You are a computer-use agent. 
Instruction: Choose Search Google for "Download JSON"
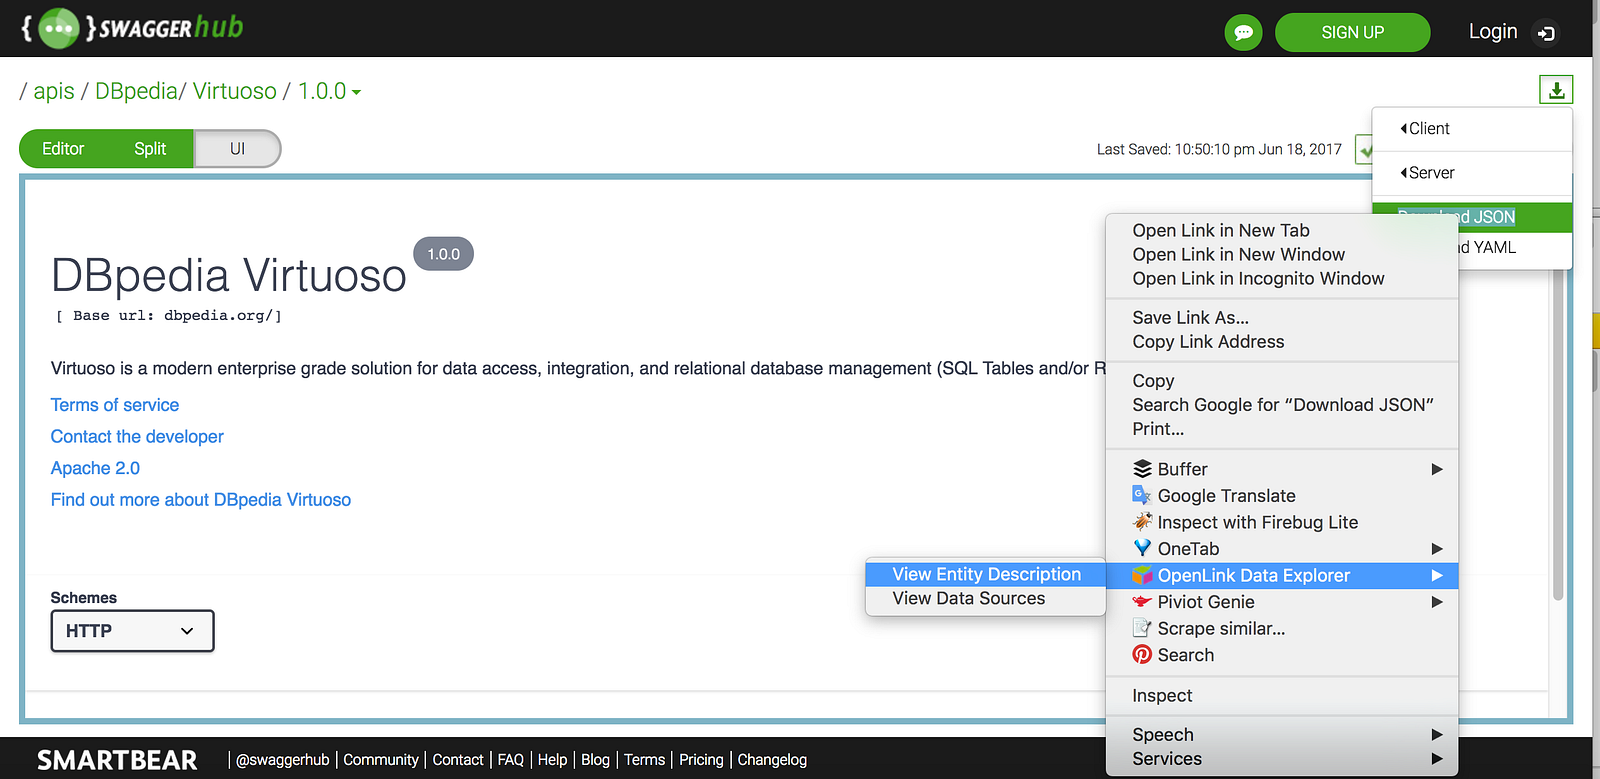[1282, 405]
